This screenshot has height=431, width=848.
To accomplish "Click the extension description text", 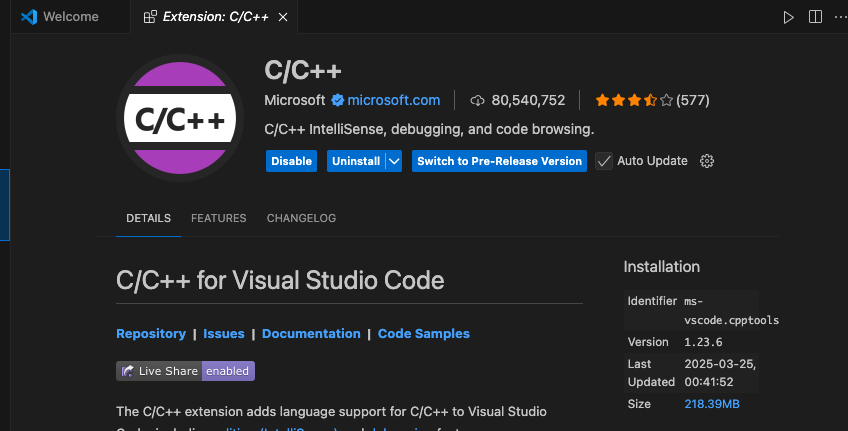I will tap(429, 129).
